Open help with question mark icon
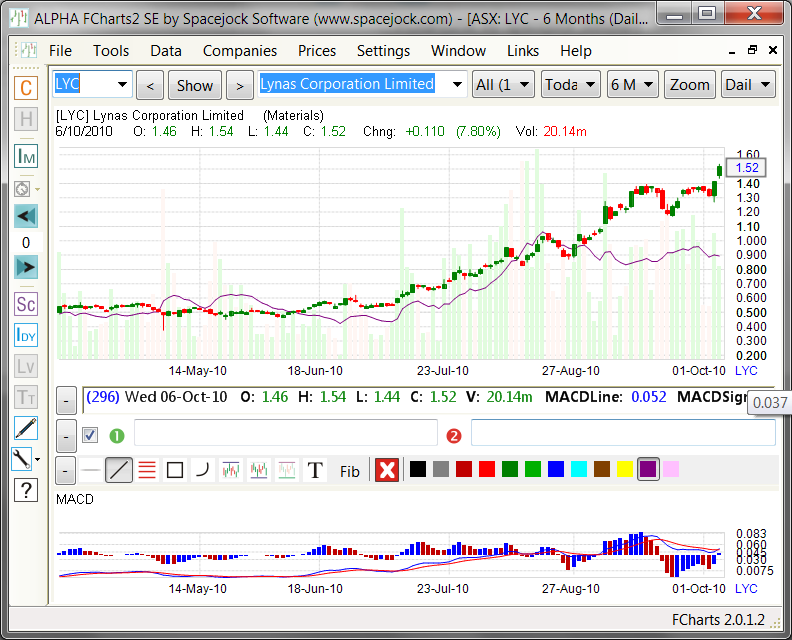The width and height of the screenshot is (792, 640). 26,490
